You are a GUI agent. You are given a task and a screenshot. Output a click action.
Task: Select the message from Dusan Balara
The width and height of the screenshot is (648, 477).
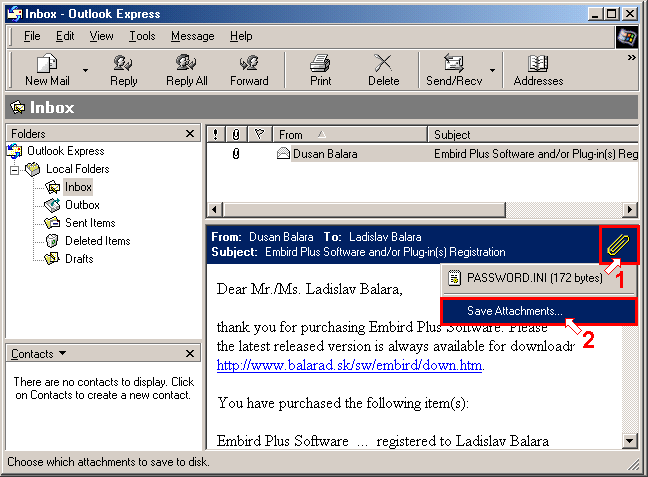click(x=422, y=154)
